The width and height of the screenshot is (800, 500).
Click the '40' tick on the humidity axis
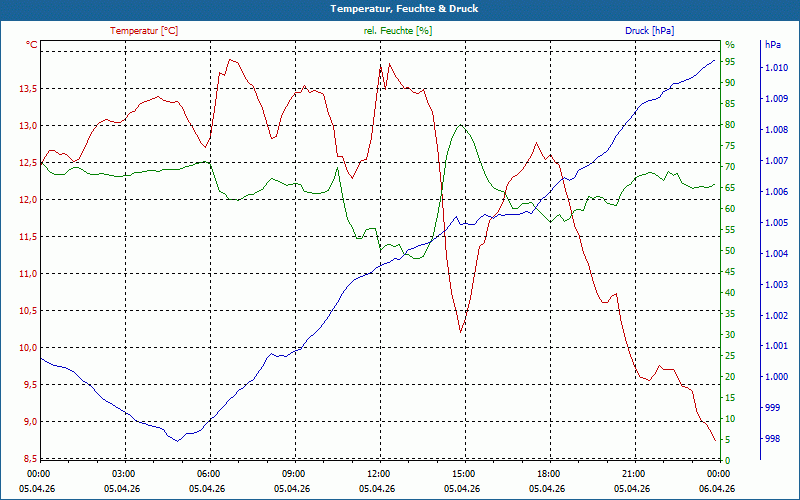tap(730, 293)
